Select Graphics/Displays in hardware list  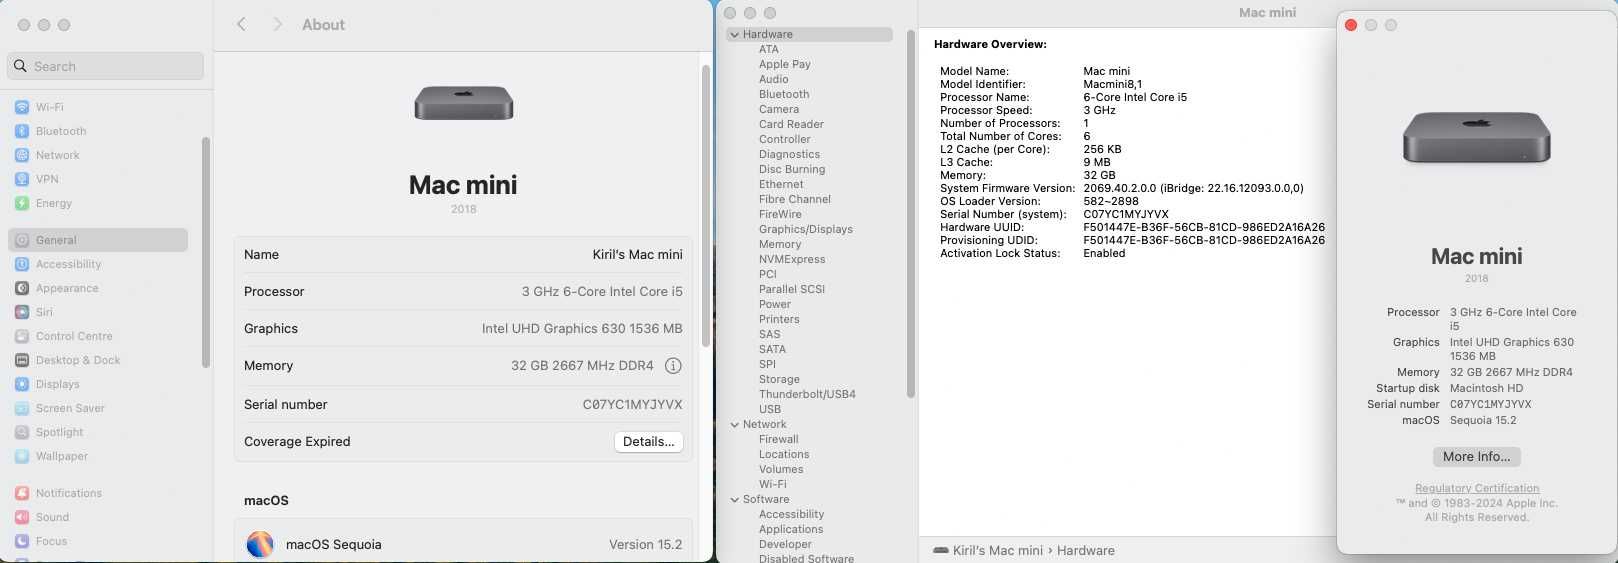(806, 229)
